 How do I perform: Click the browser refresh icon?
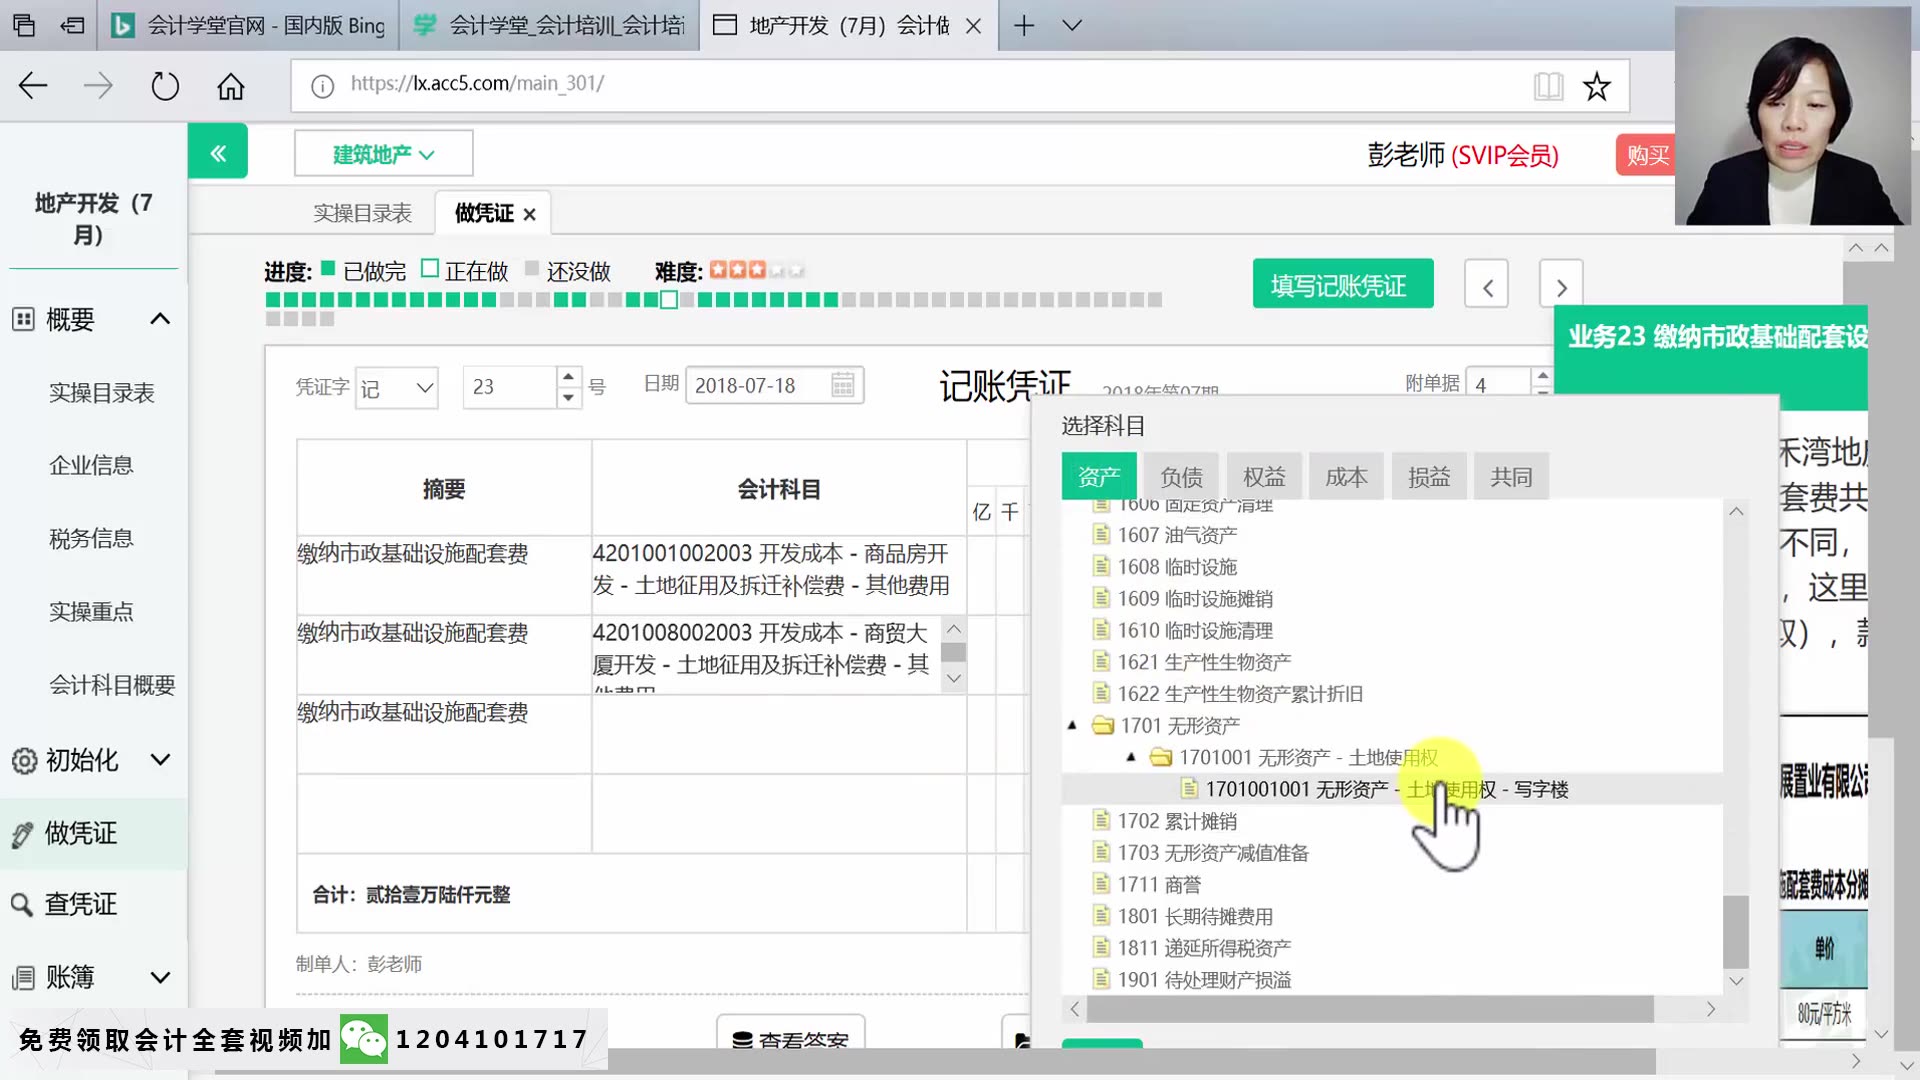165,87
